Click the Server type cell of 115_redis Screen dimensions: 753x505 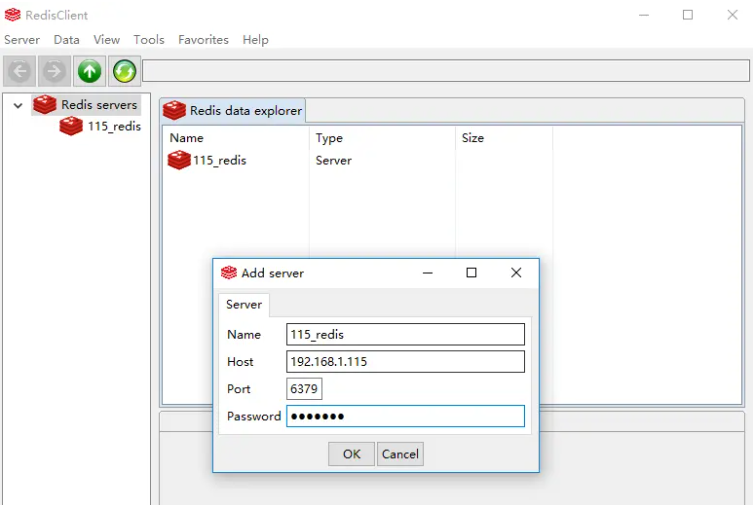333,160
